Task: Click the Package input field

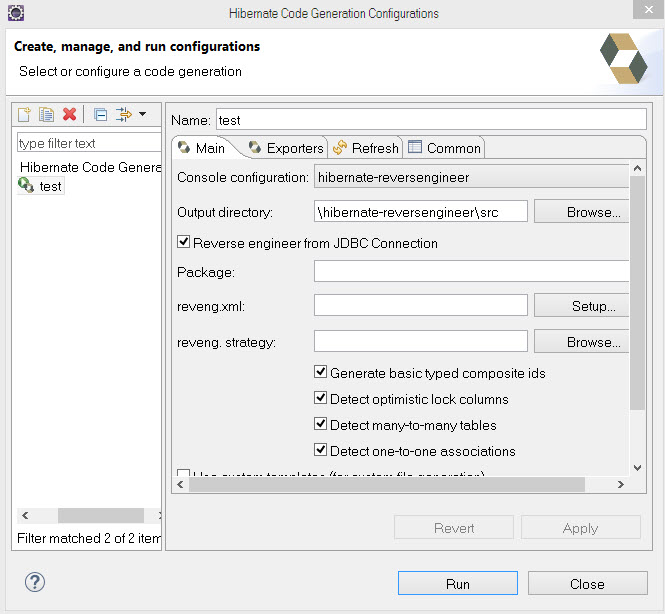Action: (x=471, y=272)
